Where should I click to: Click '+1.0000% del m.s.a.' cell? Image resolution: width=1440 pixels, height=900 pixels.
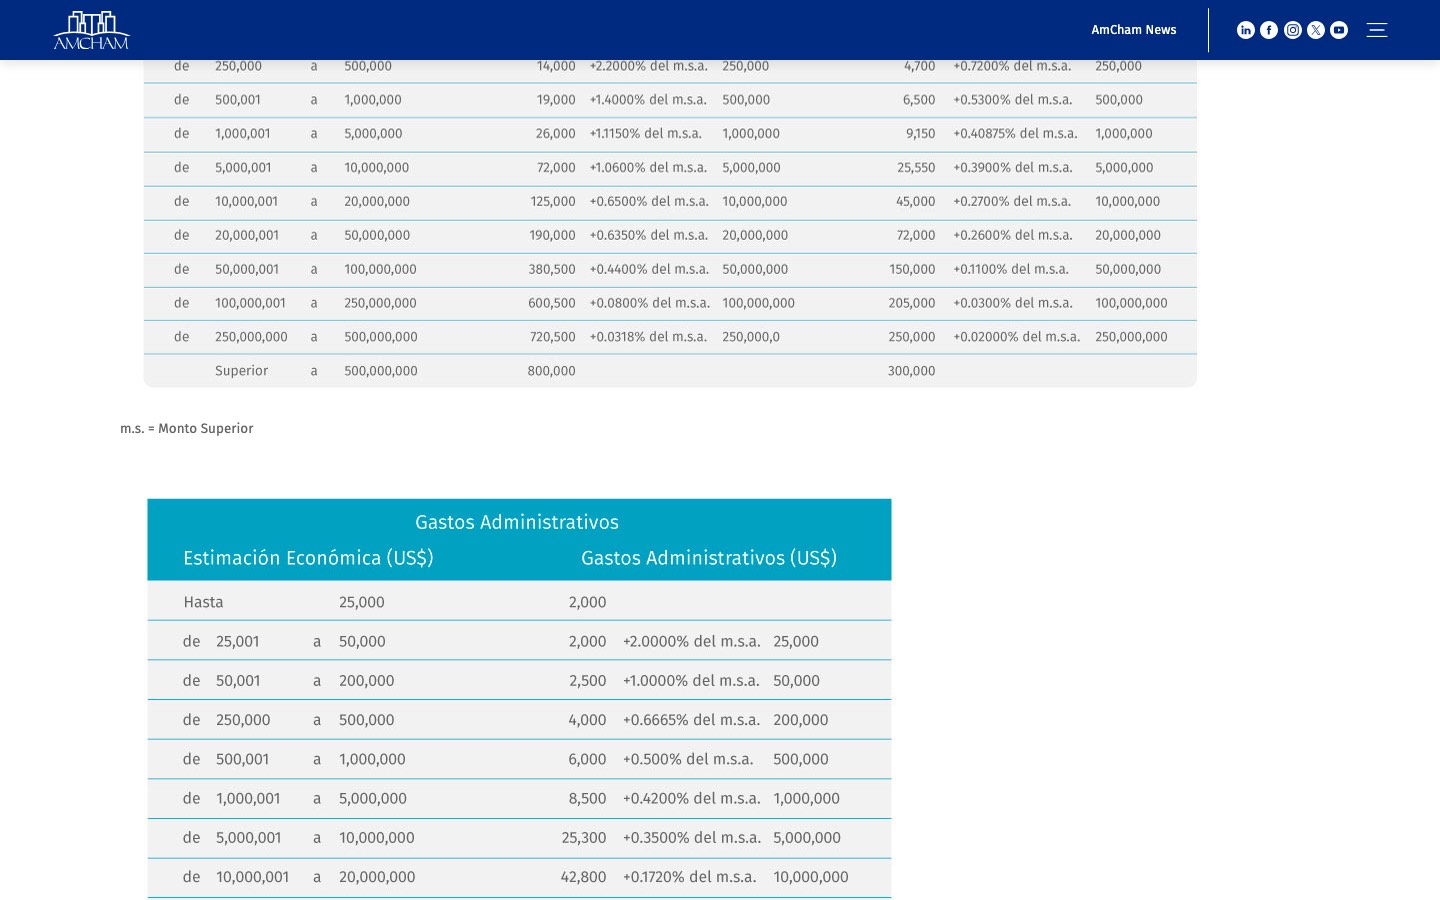pyautogui.click(x=691, y=680)
